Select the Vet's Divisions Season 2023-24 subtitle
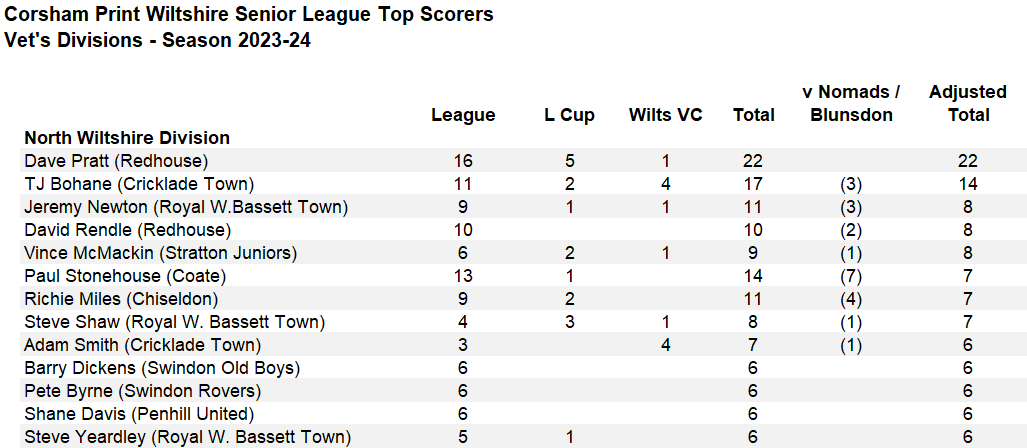This screenshot has height=448, width=1027. pos(157,41)
